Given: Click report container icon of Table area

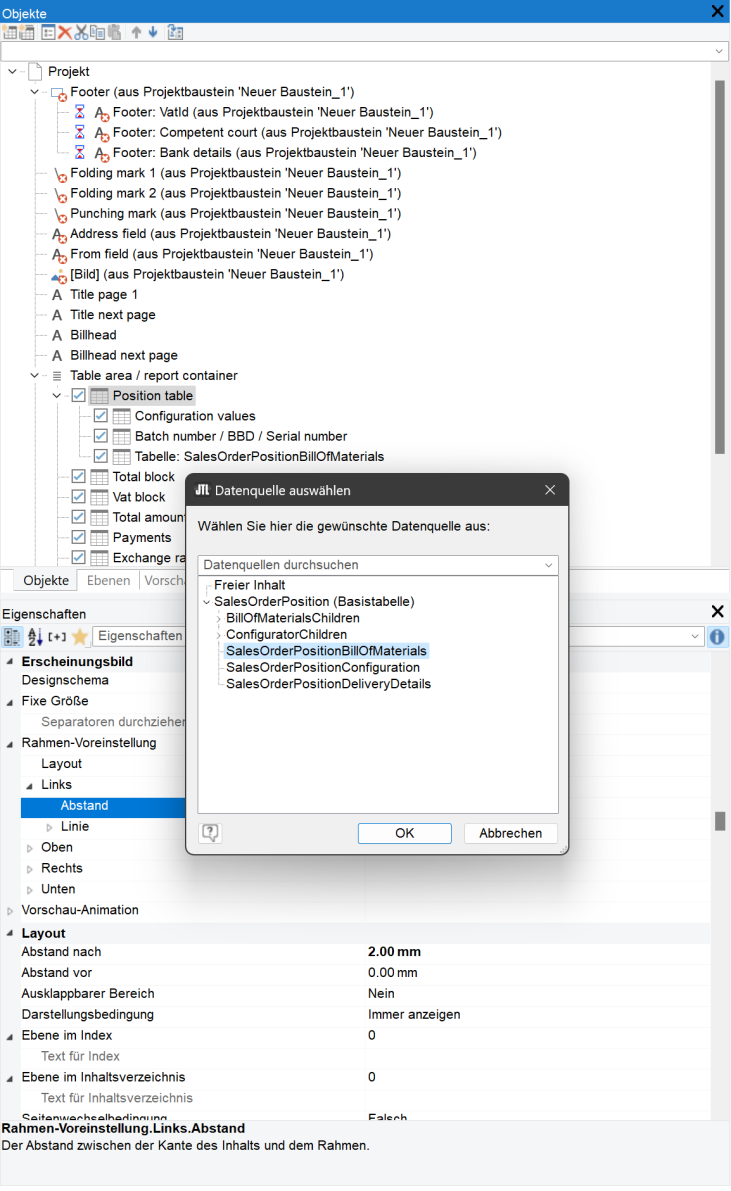Looking at the screenshot, I should tap(57, 376).
